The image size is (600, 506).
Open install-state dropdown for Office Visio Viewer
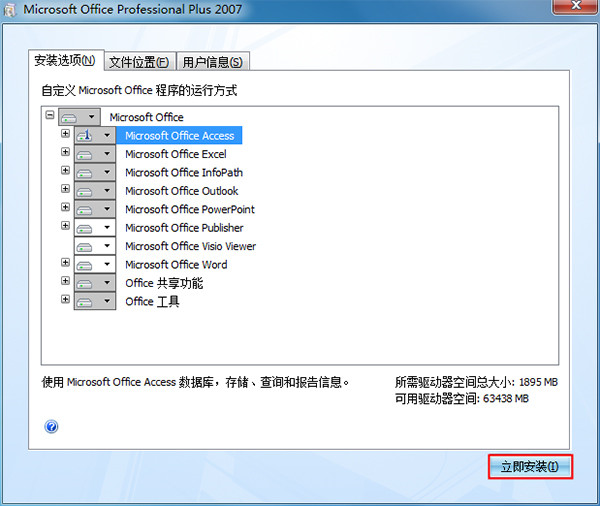coord(95,246)
